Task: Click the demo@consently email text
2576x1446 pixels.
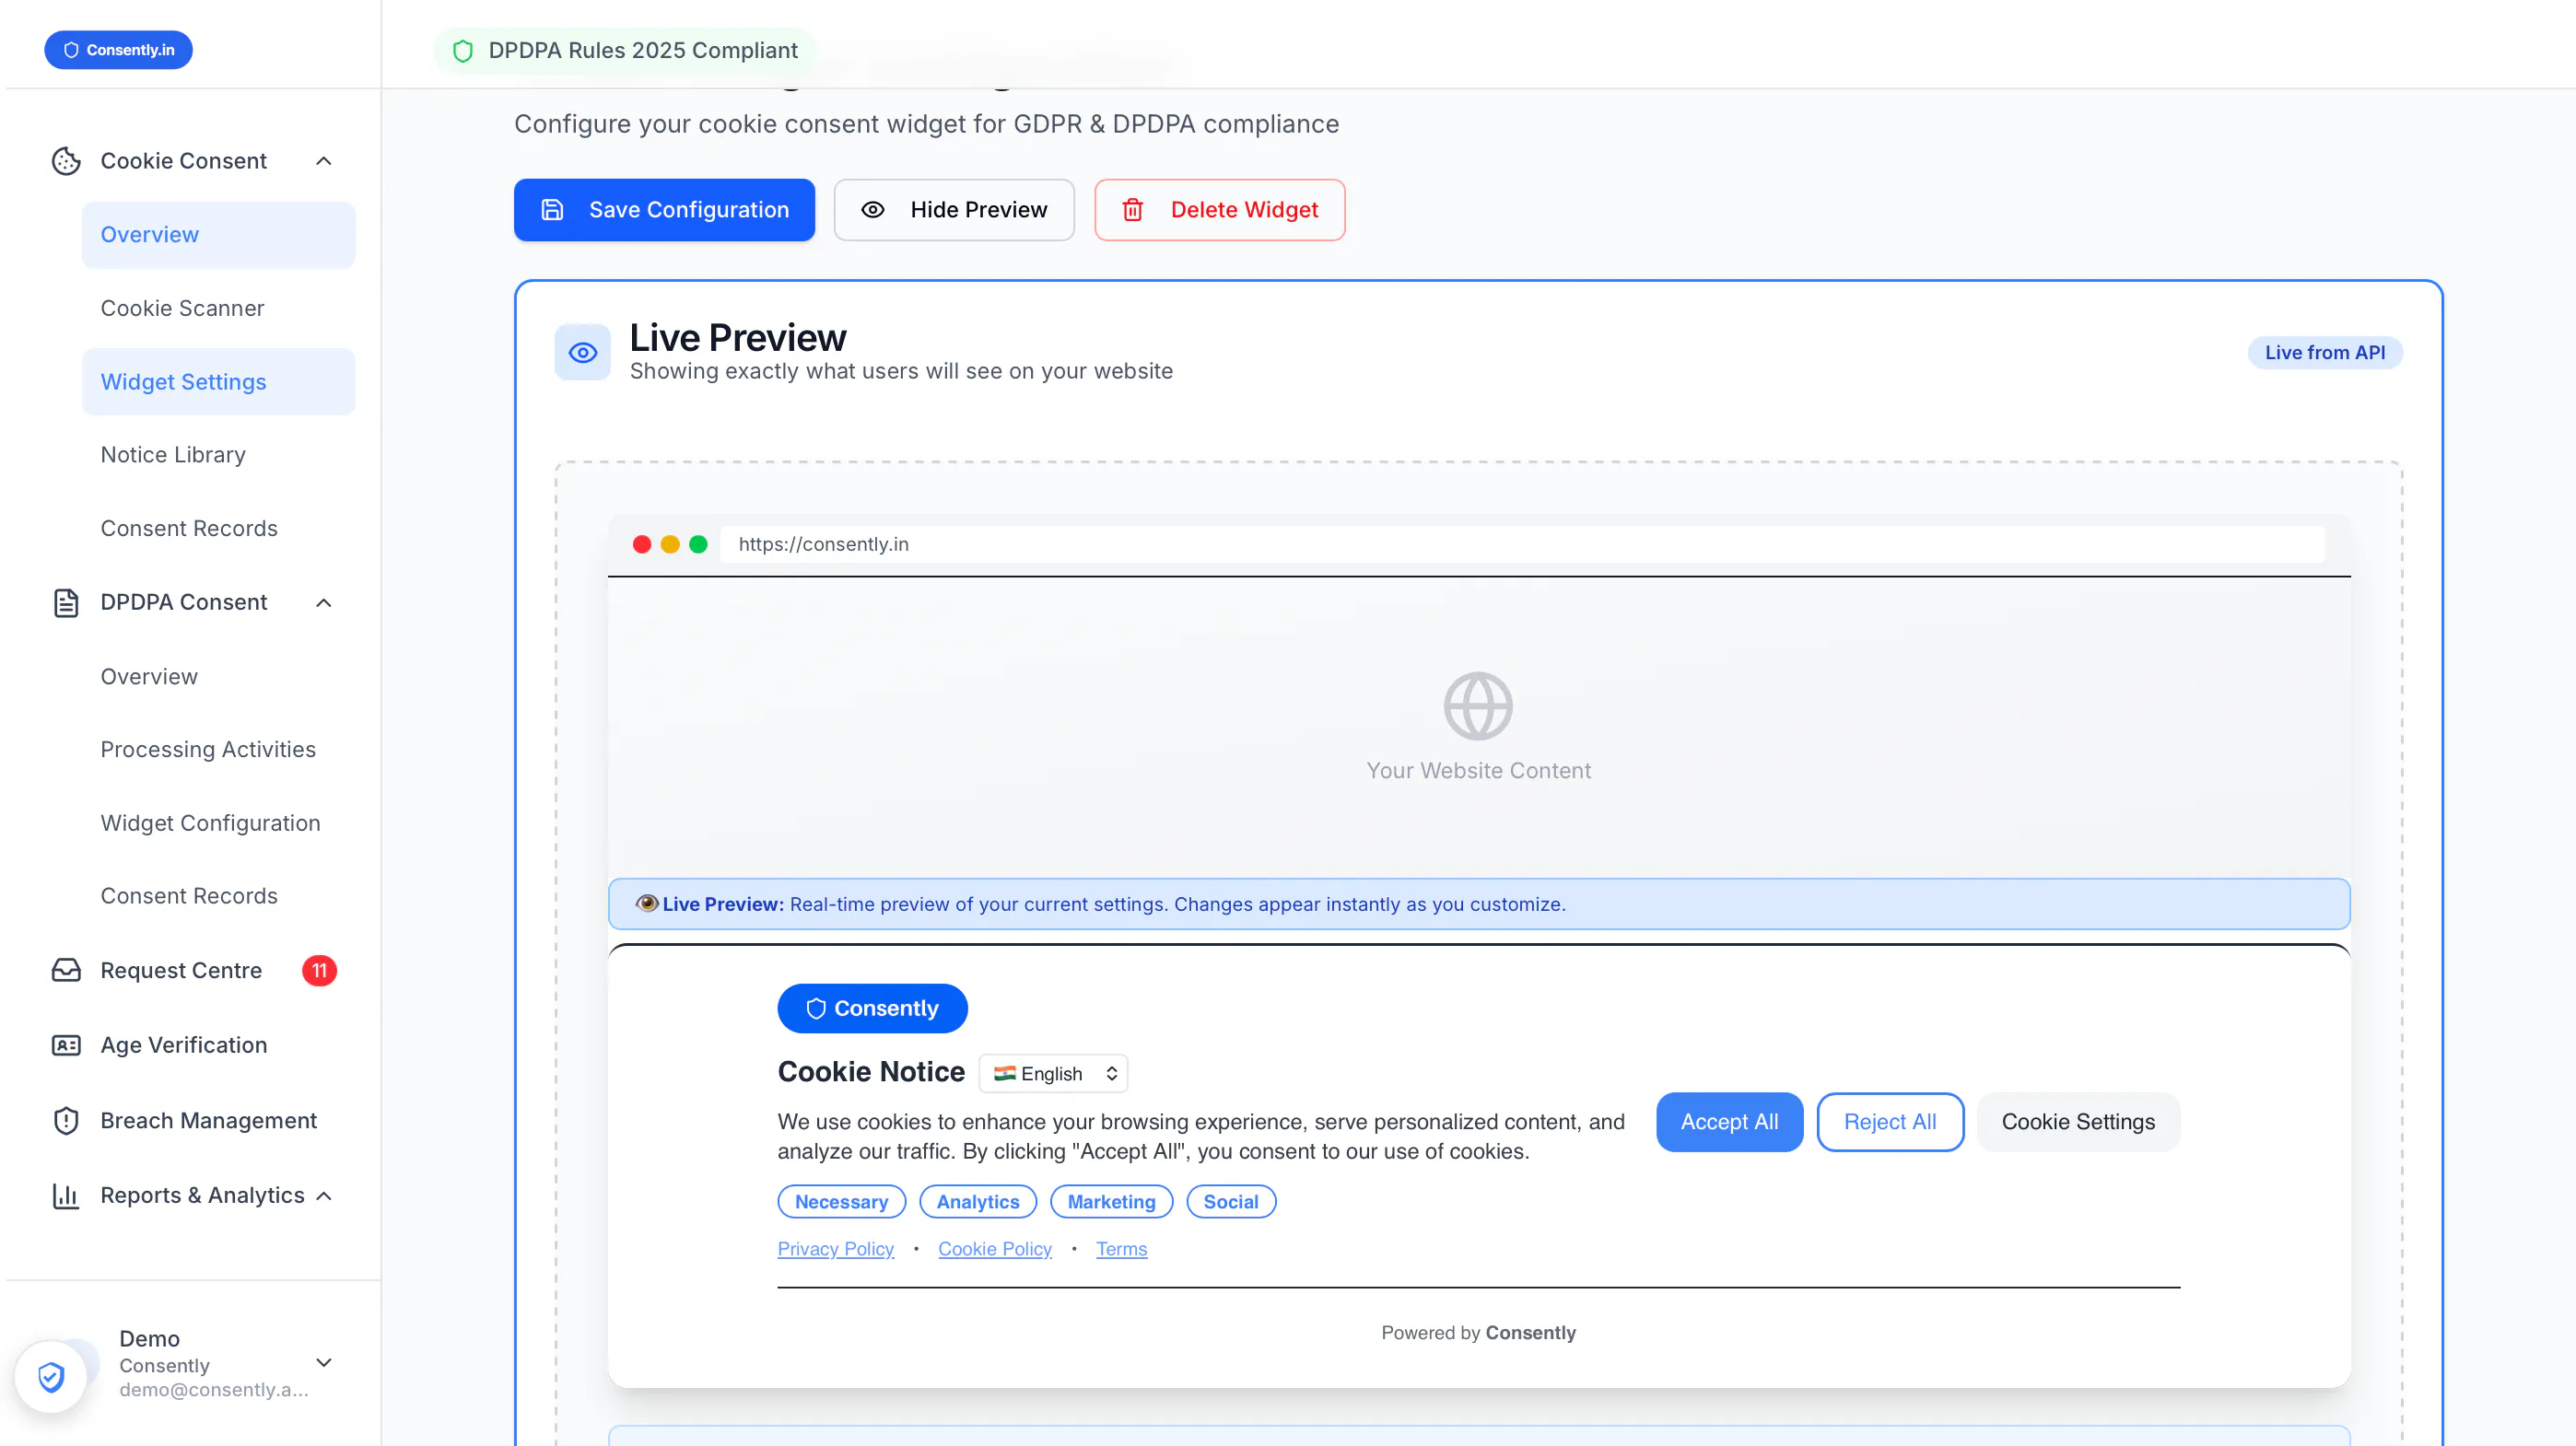Action: click(214, 1390)
